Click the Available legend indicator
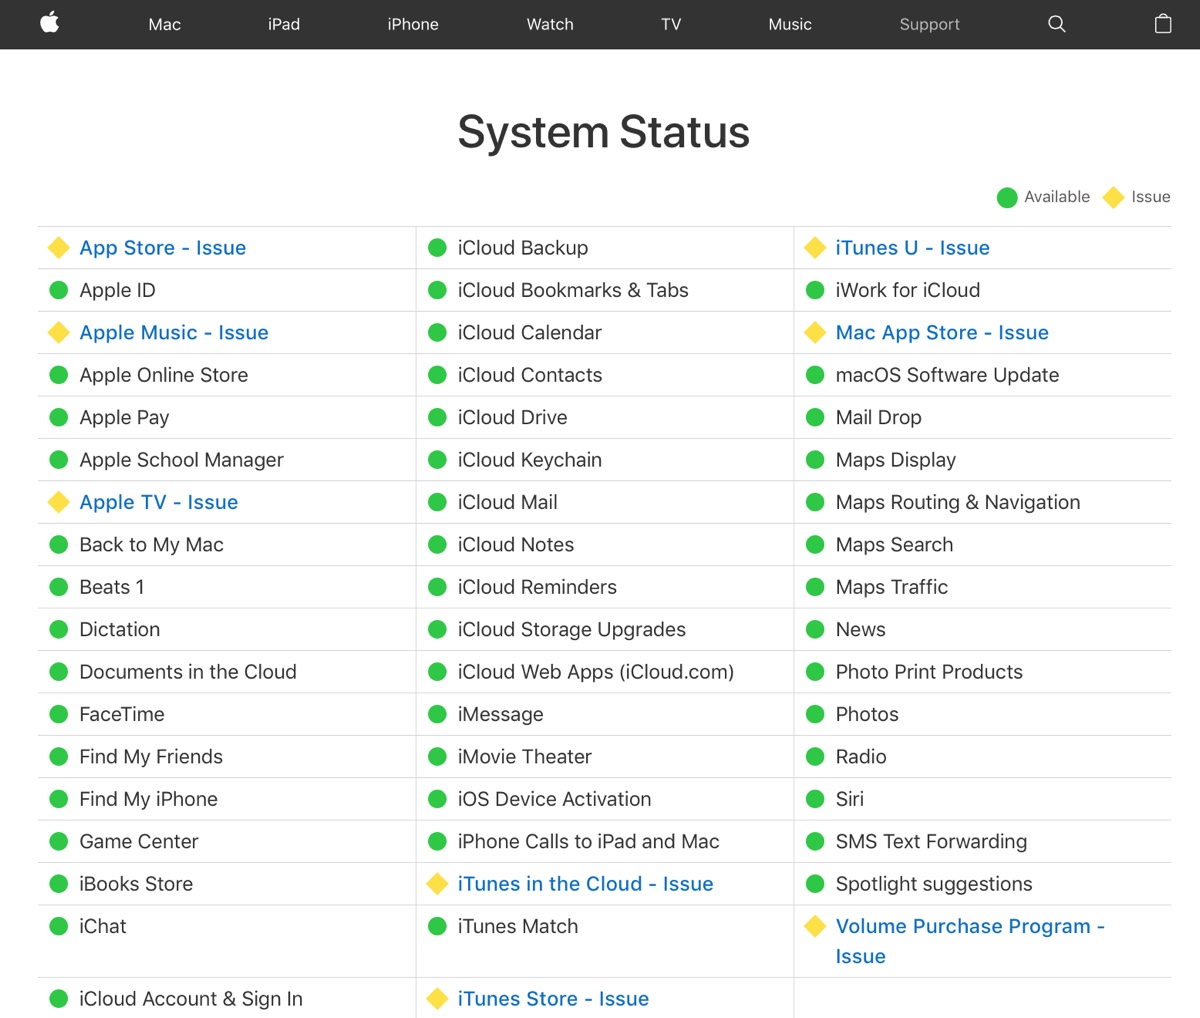Image resolution: width=1200 pixels, height=1018 pixels. point(1007,197)
